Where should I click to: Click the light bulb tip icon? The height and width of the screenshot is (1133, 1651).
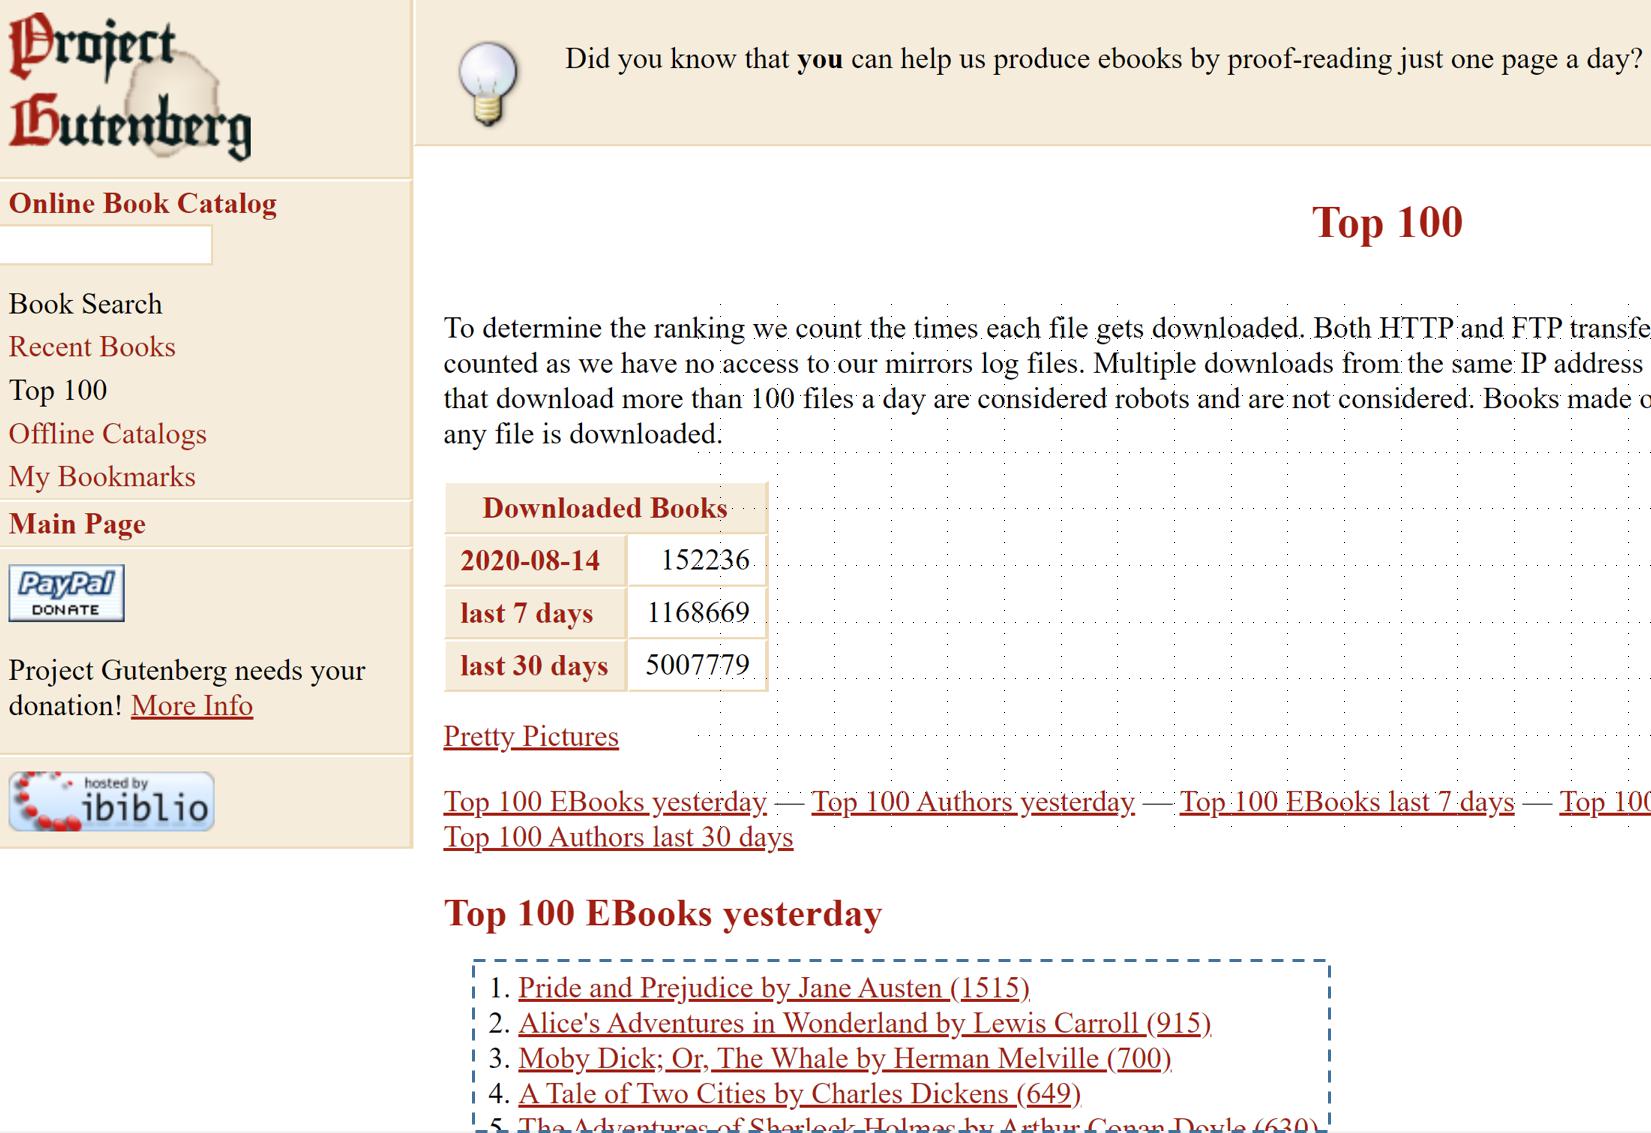coord(488,84)
